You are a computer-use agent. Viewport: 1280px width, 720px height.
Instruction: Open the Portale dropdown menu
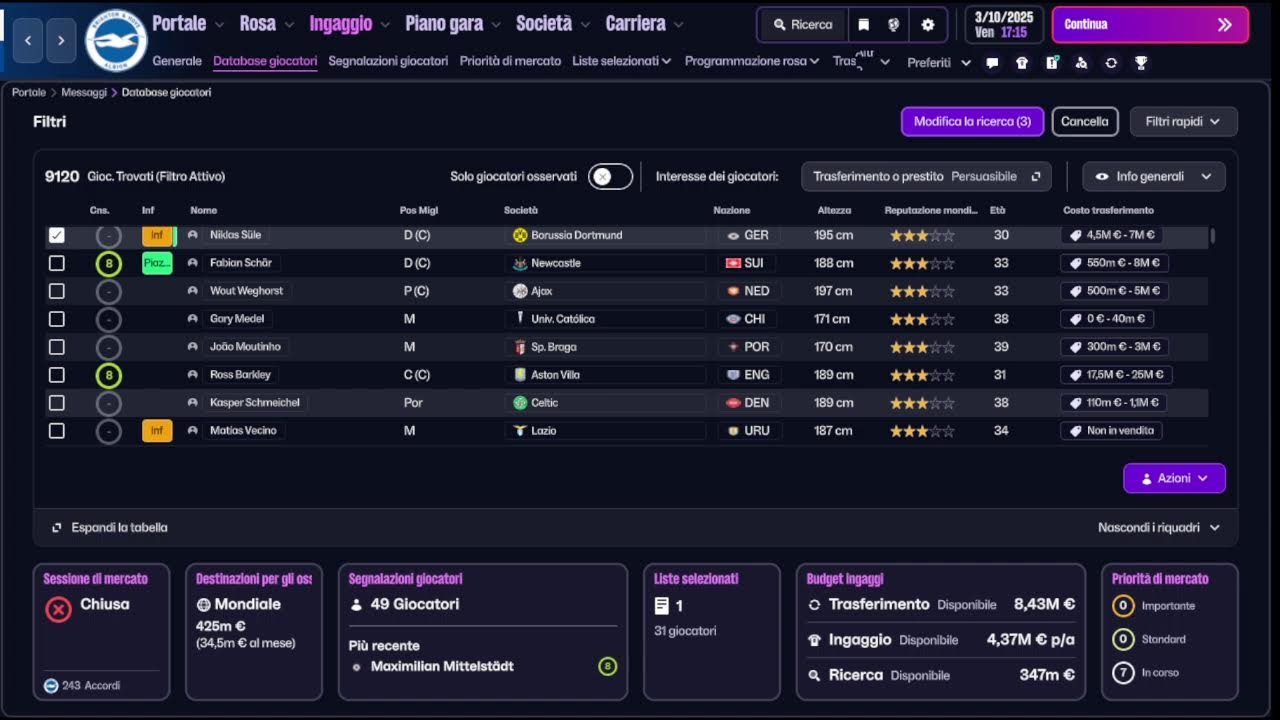187,23
